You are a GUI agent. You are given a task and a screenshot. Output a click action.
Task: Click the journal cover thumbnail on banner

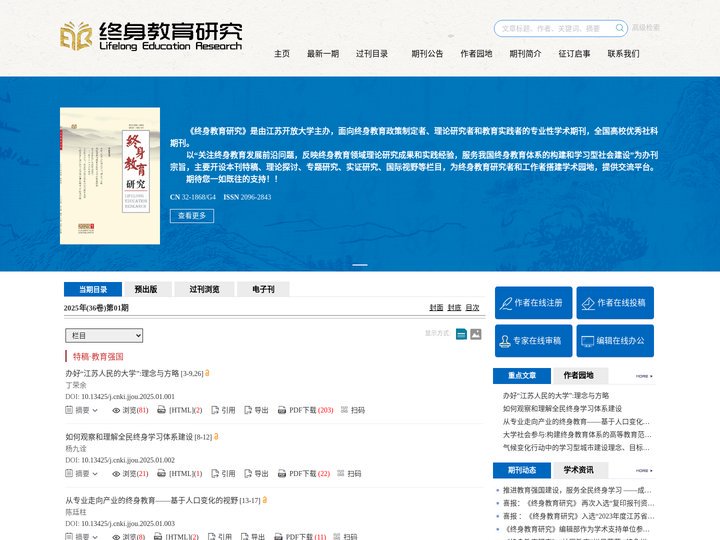(x=110, y=176)
